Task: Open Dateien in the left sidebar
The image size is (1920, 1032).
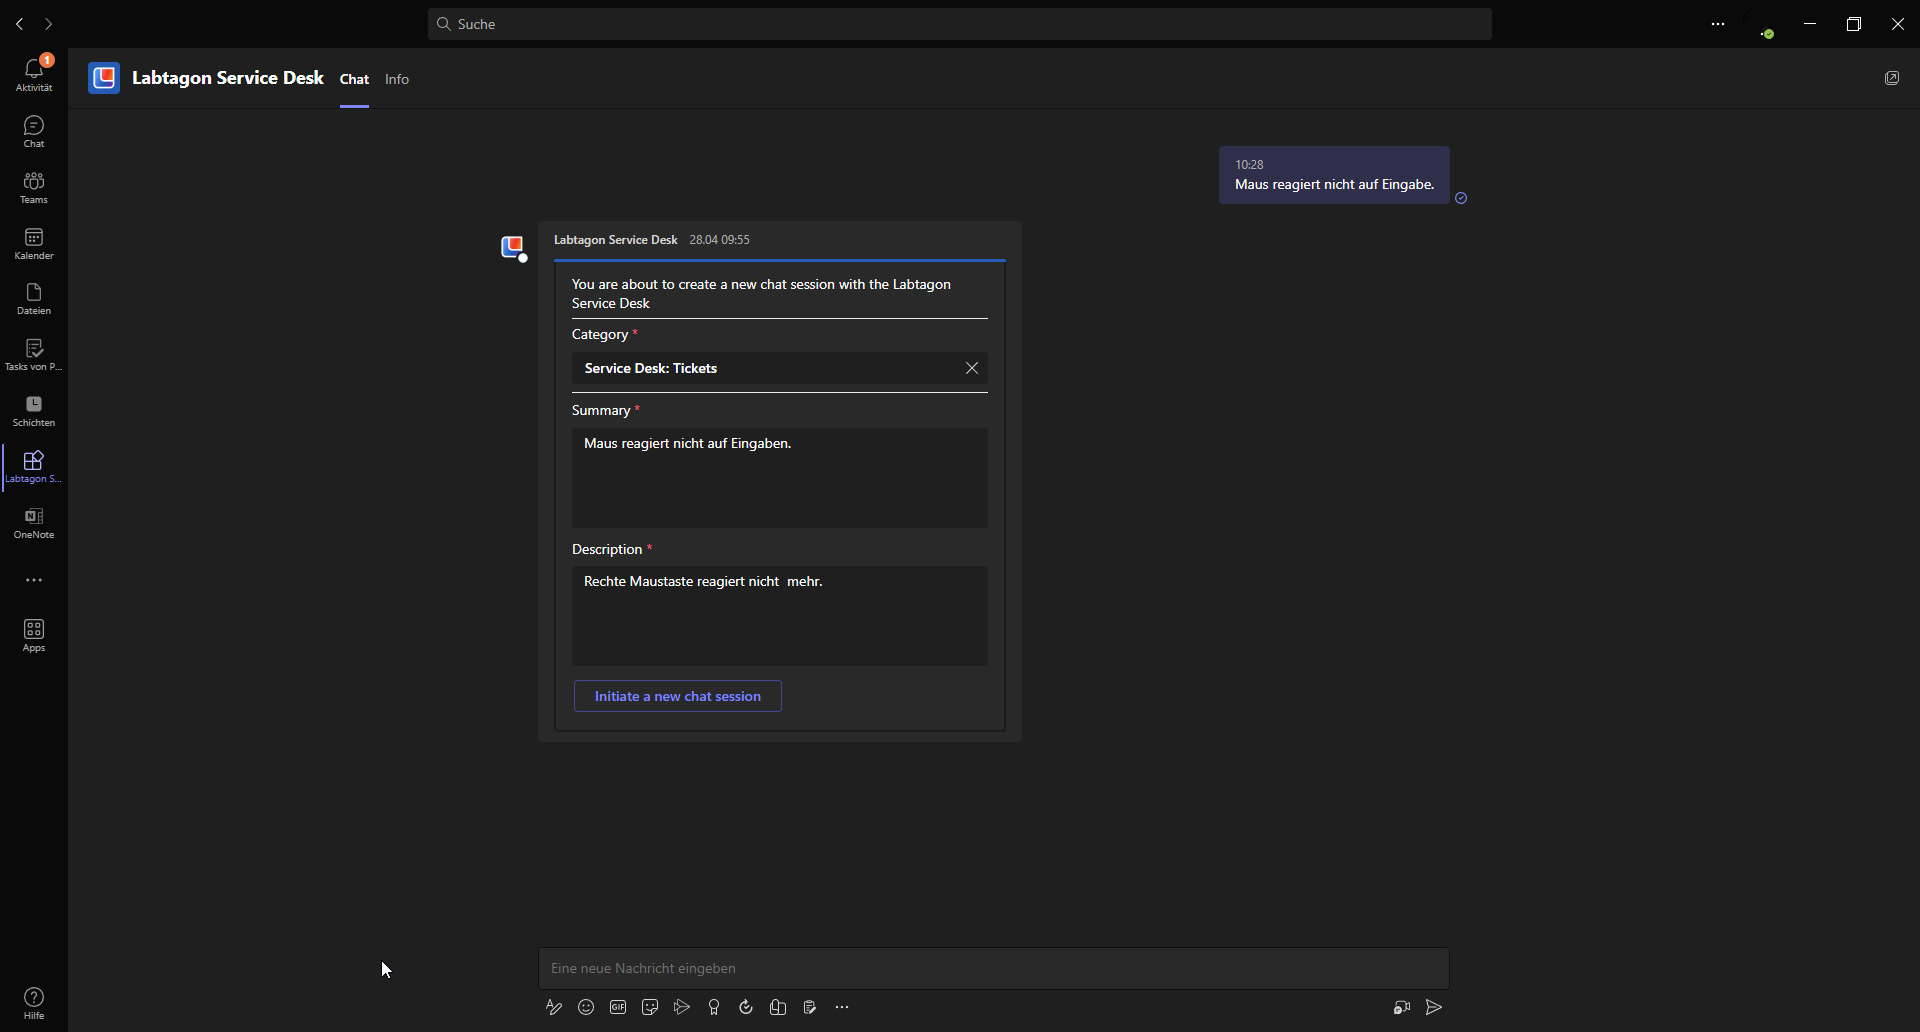Action: [34, 298]
